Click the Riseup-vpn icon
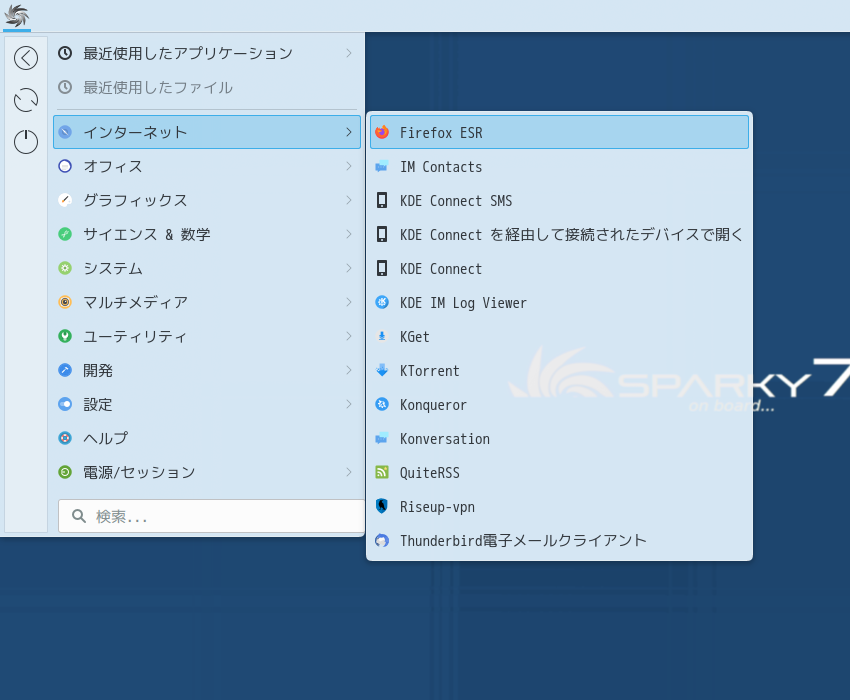The width and height of the screenshot is (850, 700). point(382,506)
